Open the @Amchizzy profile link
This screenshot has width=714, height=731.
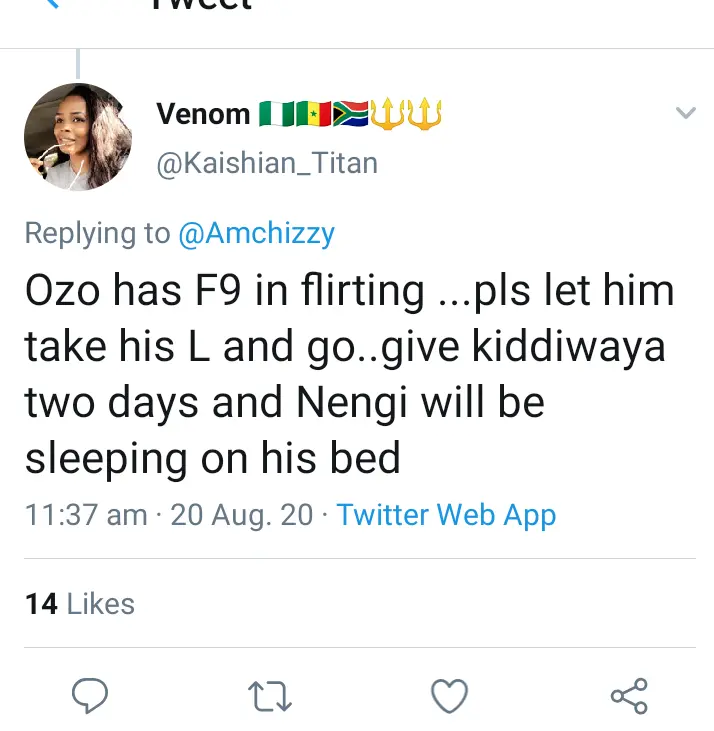256,233
